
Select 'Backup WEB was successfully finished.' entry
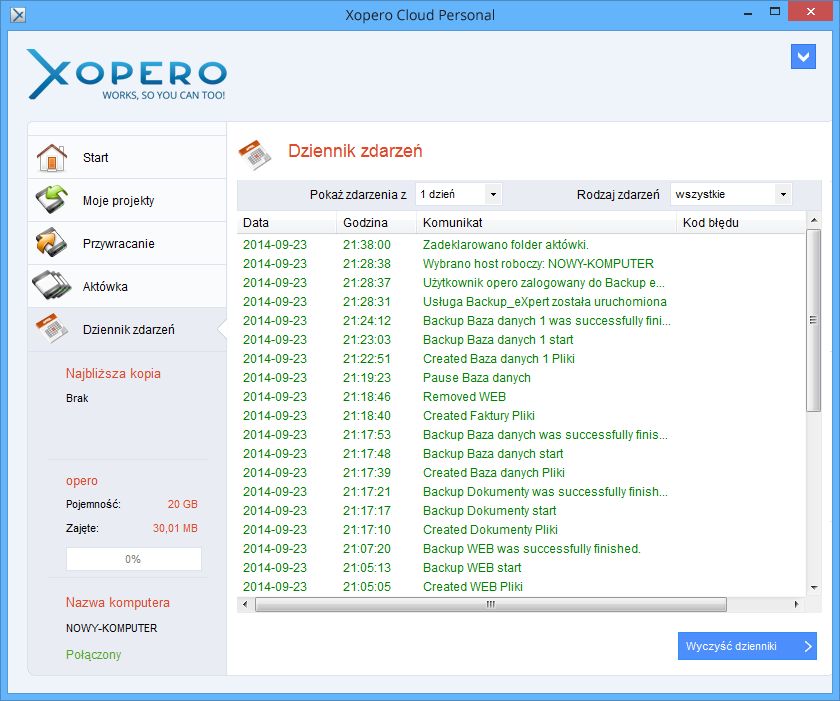[521, 549]
